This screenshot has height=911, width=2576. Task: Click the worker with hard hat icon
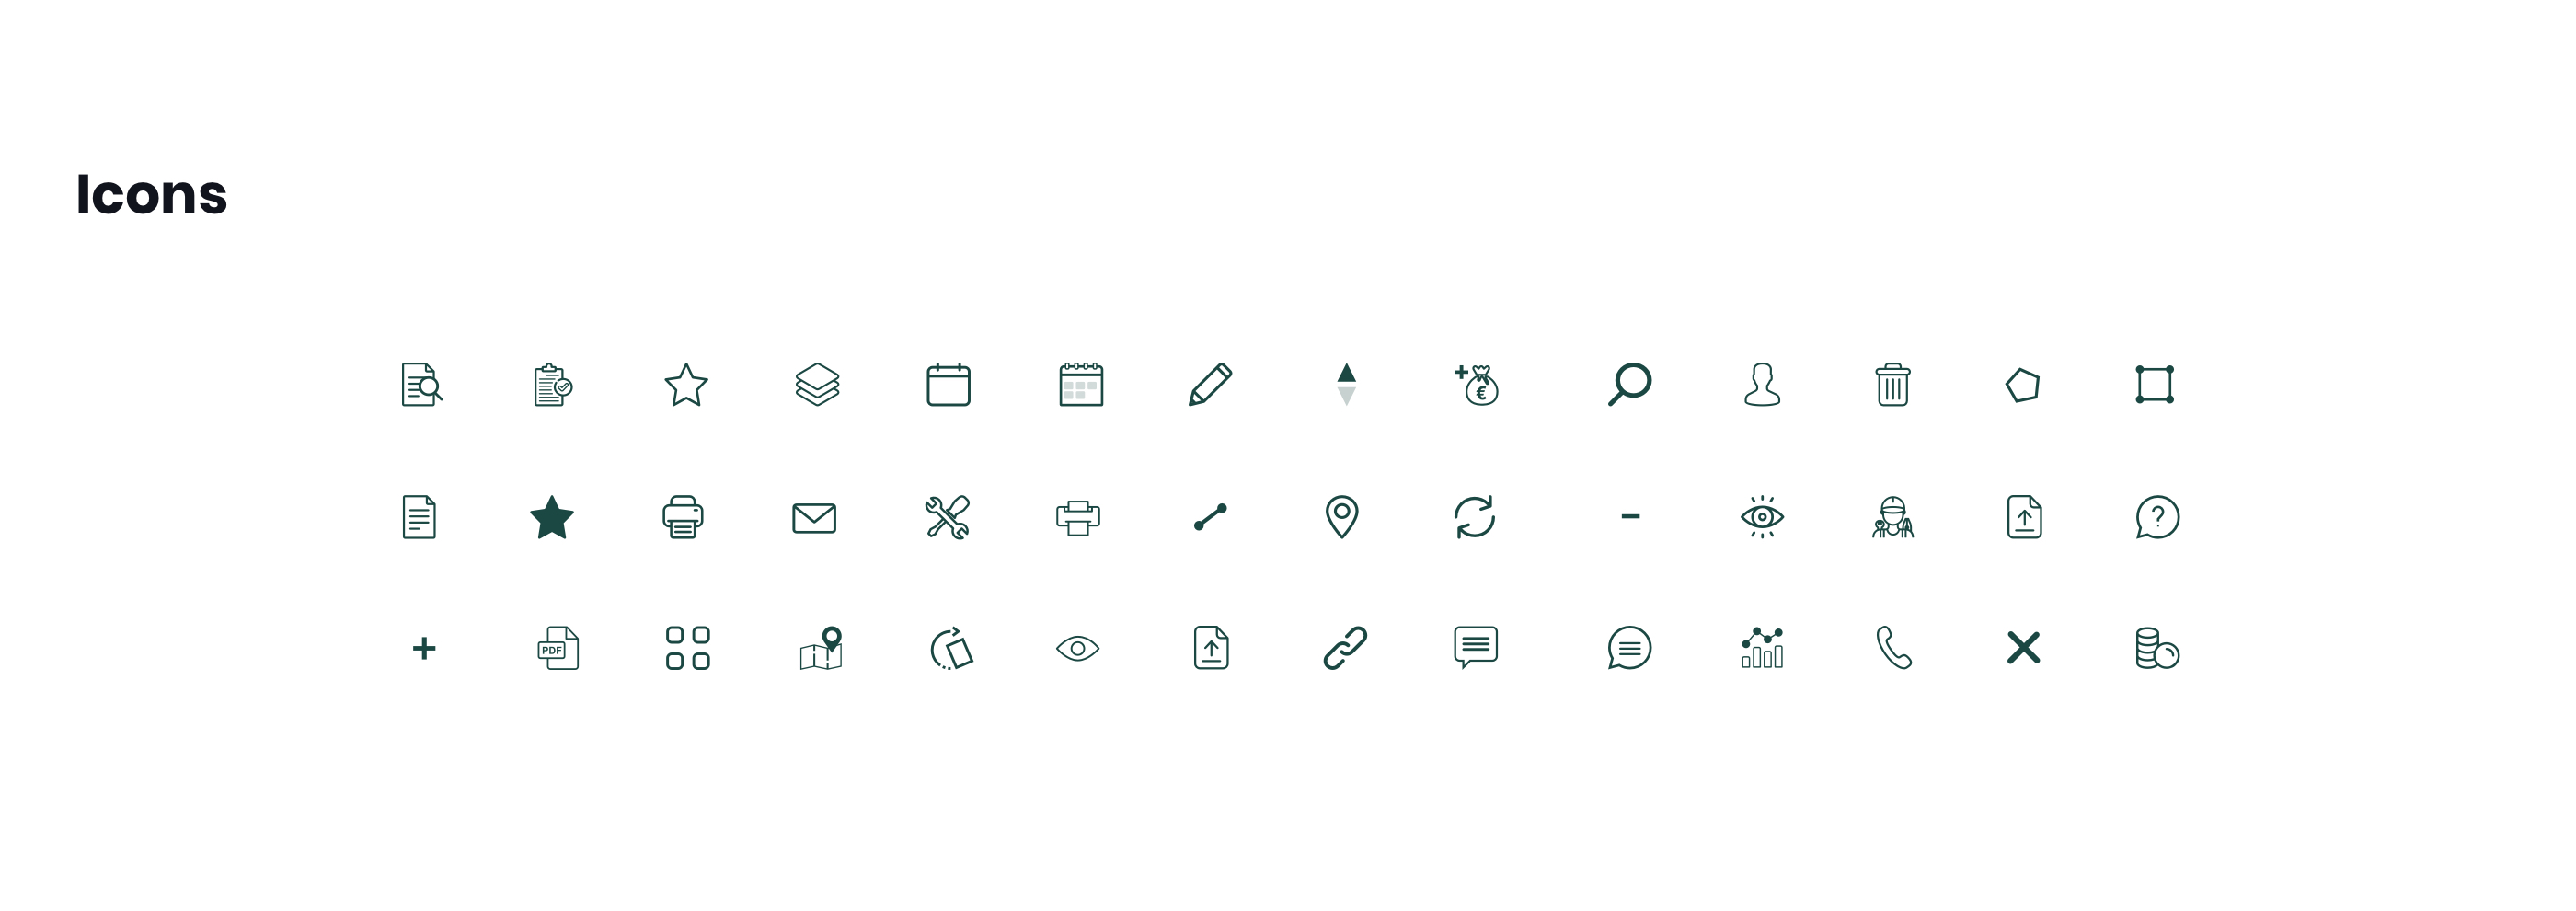click(1892, 517)
